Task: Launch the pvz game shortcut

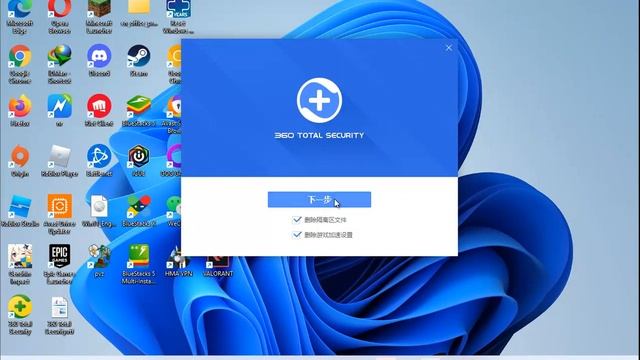Action: pyautogui.click(x=99, y=260)
